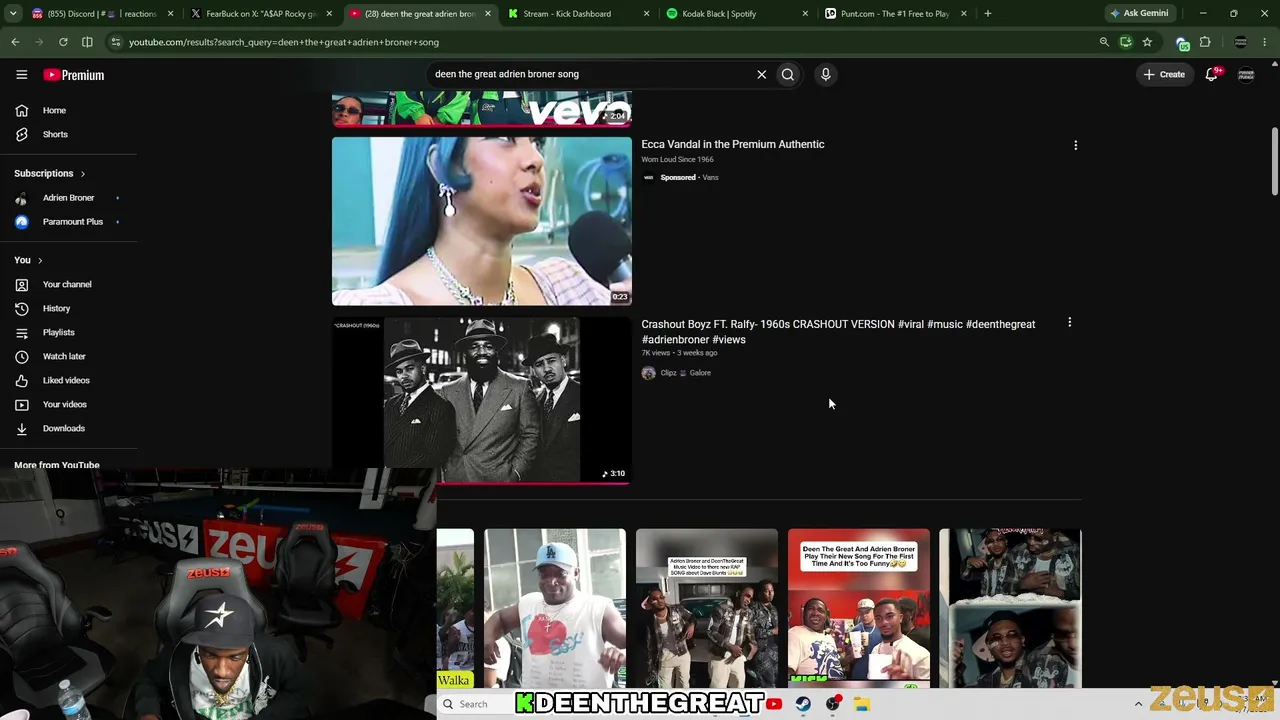Open Steam from the taskbar

click(803, 704)
